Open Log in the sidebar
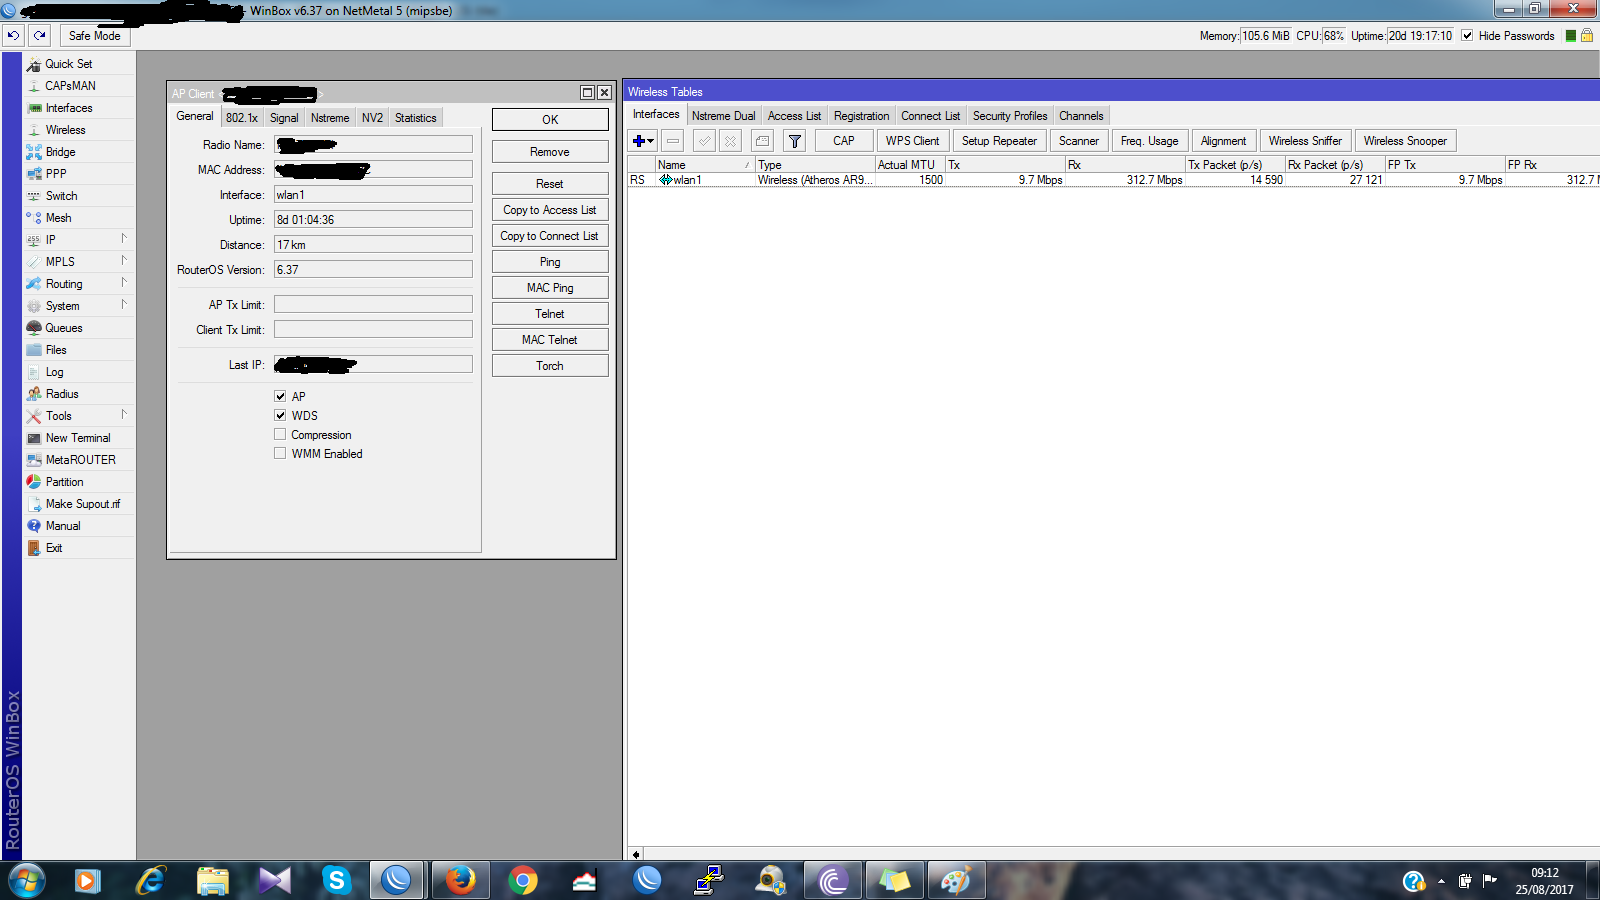 click(x=54, y=372)
